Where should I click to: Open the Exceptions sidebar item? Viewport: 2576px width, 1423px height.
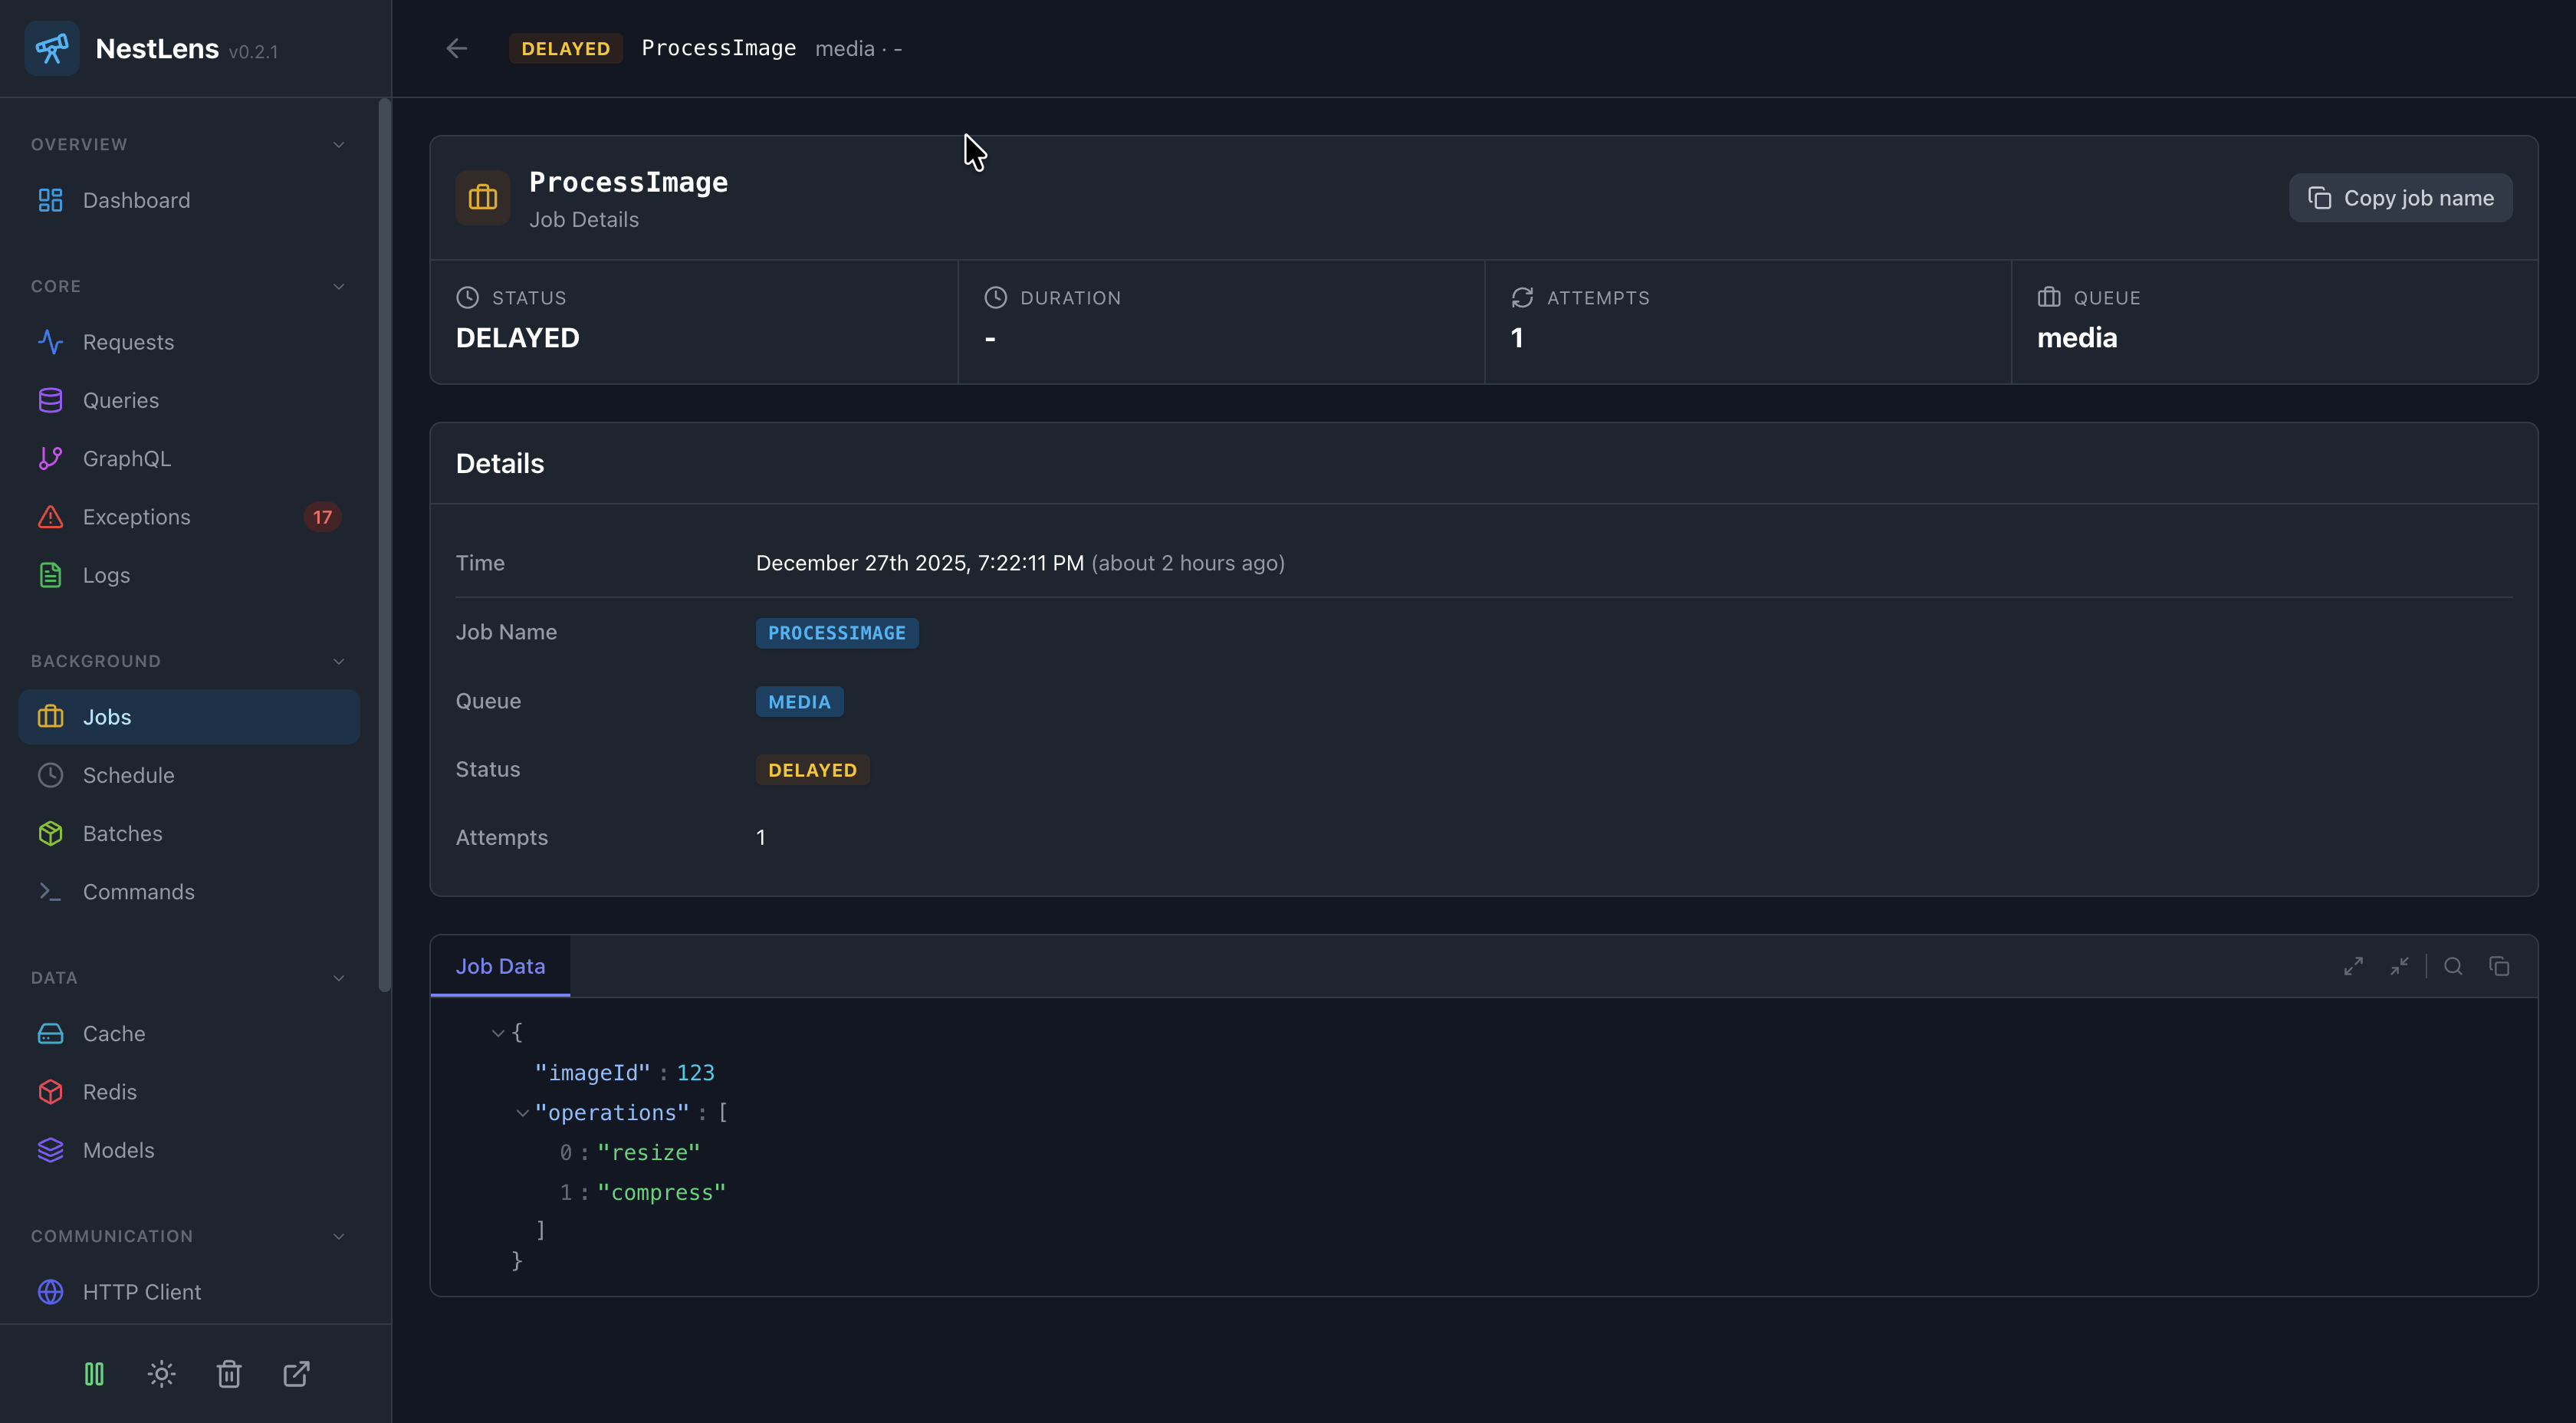pos(137,517)
